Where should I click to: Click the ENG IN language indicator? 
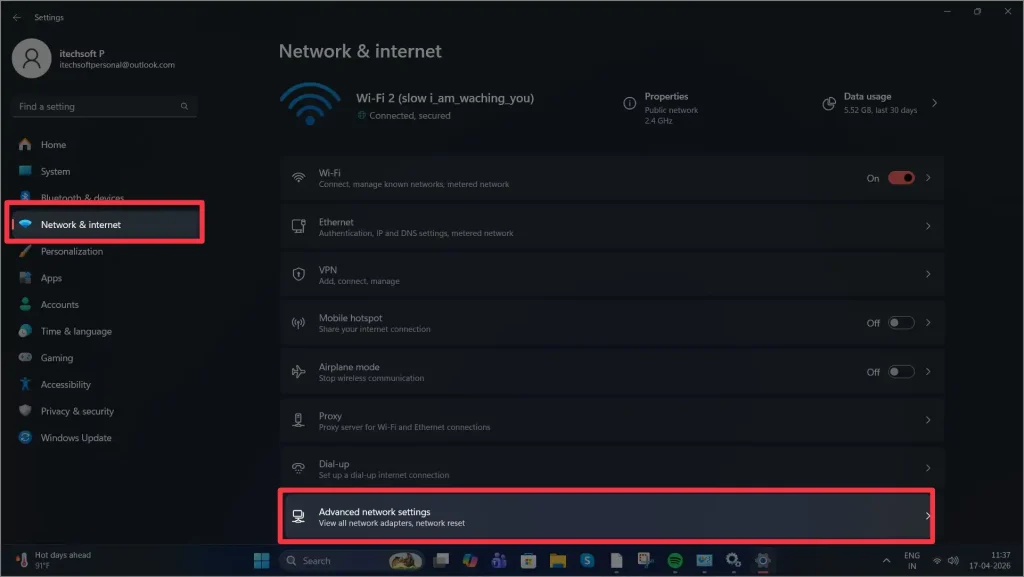click(912, 561)
